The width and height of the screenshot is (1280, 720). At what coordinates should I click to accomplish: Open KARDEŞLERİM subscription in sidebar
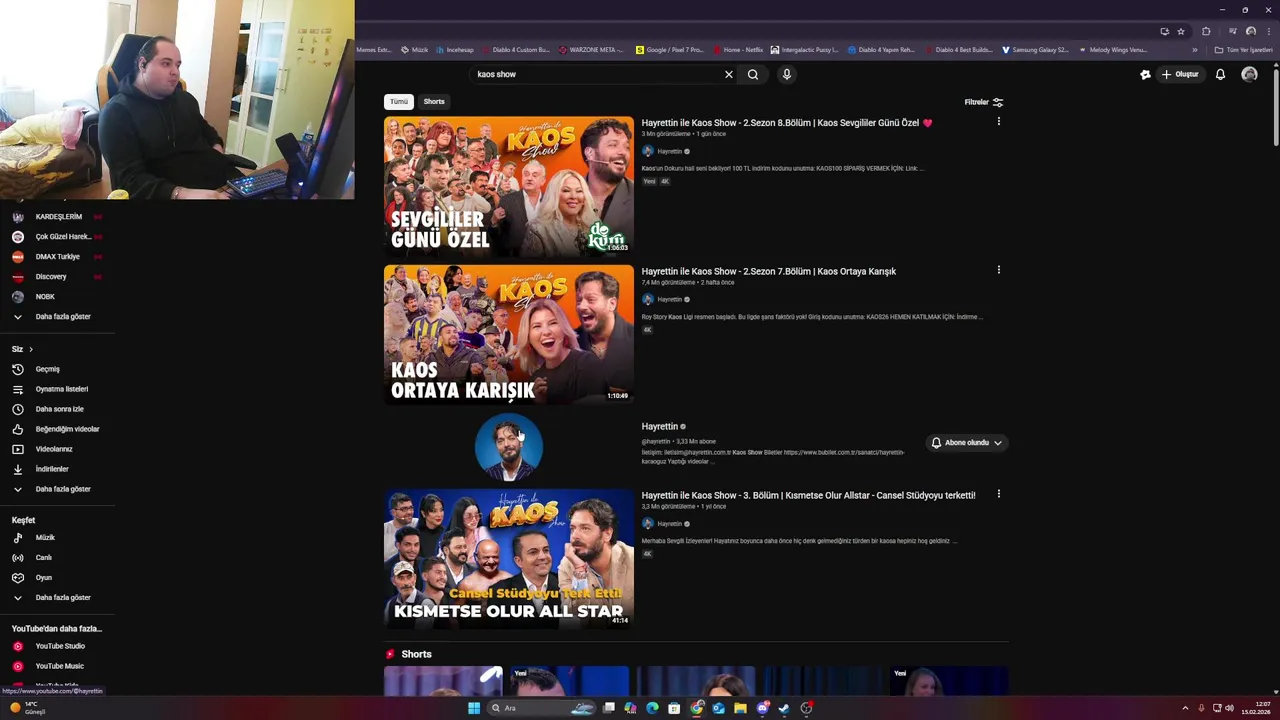pos(57,217)
